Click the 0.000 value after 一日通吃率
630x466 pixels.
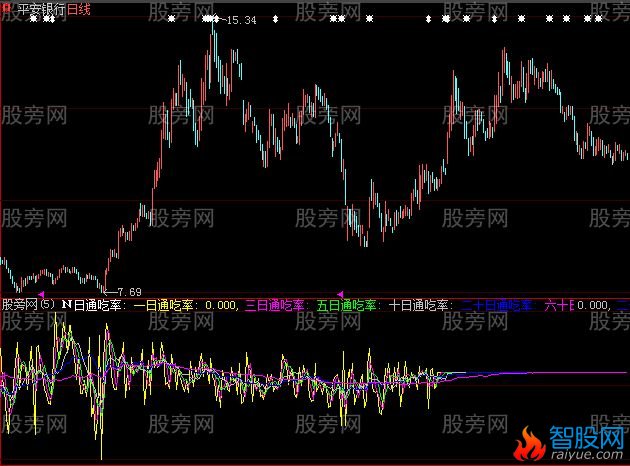[x=221, y=305]
